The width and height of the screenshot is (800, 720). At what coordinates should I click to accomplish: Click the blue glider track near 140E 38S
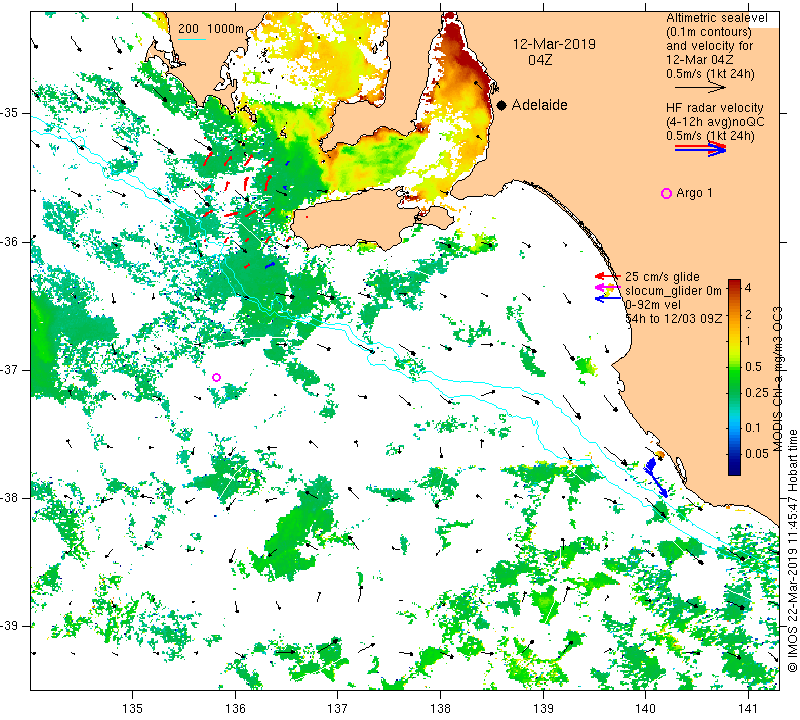(656, 478)
